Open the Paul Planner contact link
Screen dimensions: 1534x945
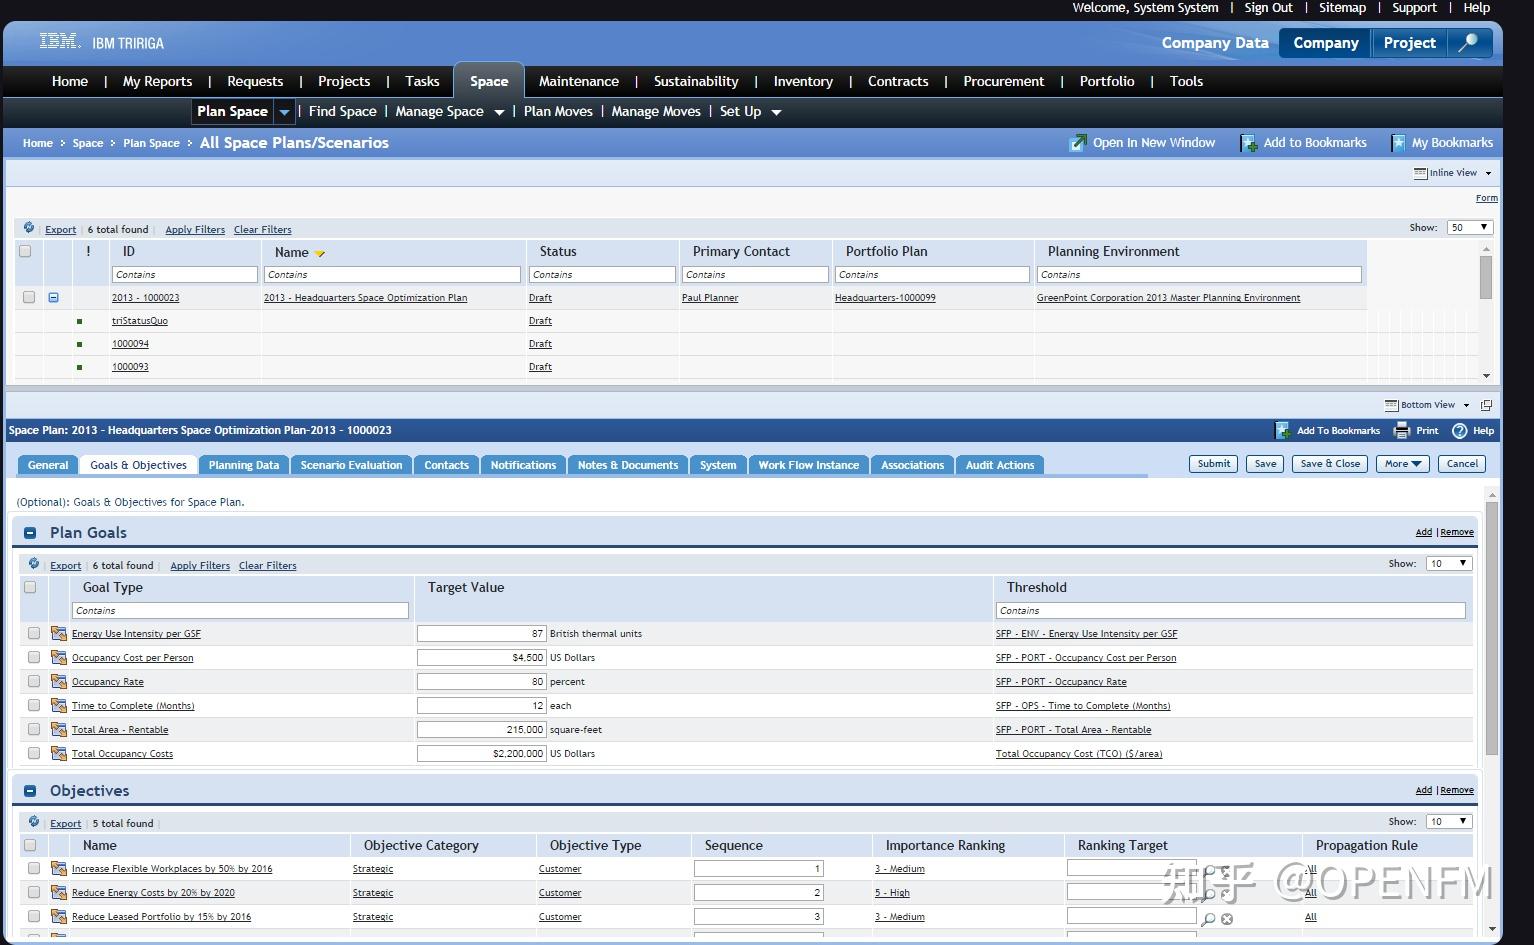click(709, 298)
